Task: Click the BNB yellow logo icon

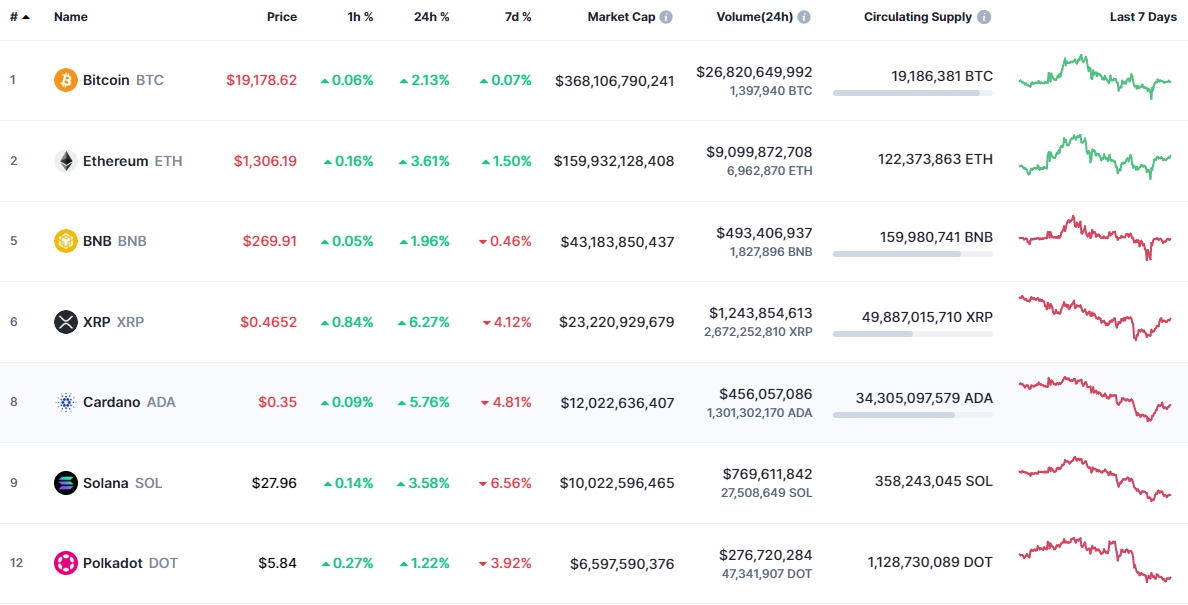Action: [66, 241]
